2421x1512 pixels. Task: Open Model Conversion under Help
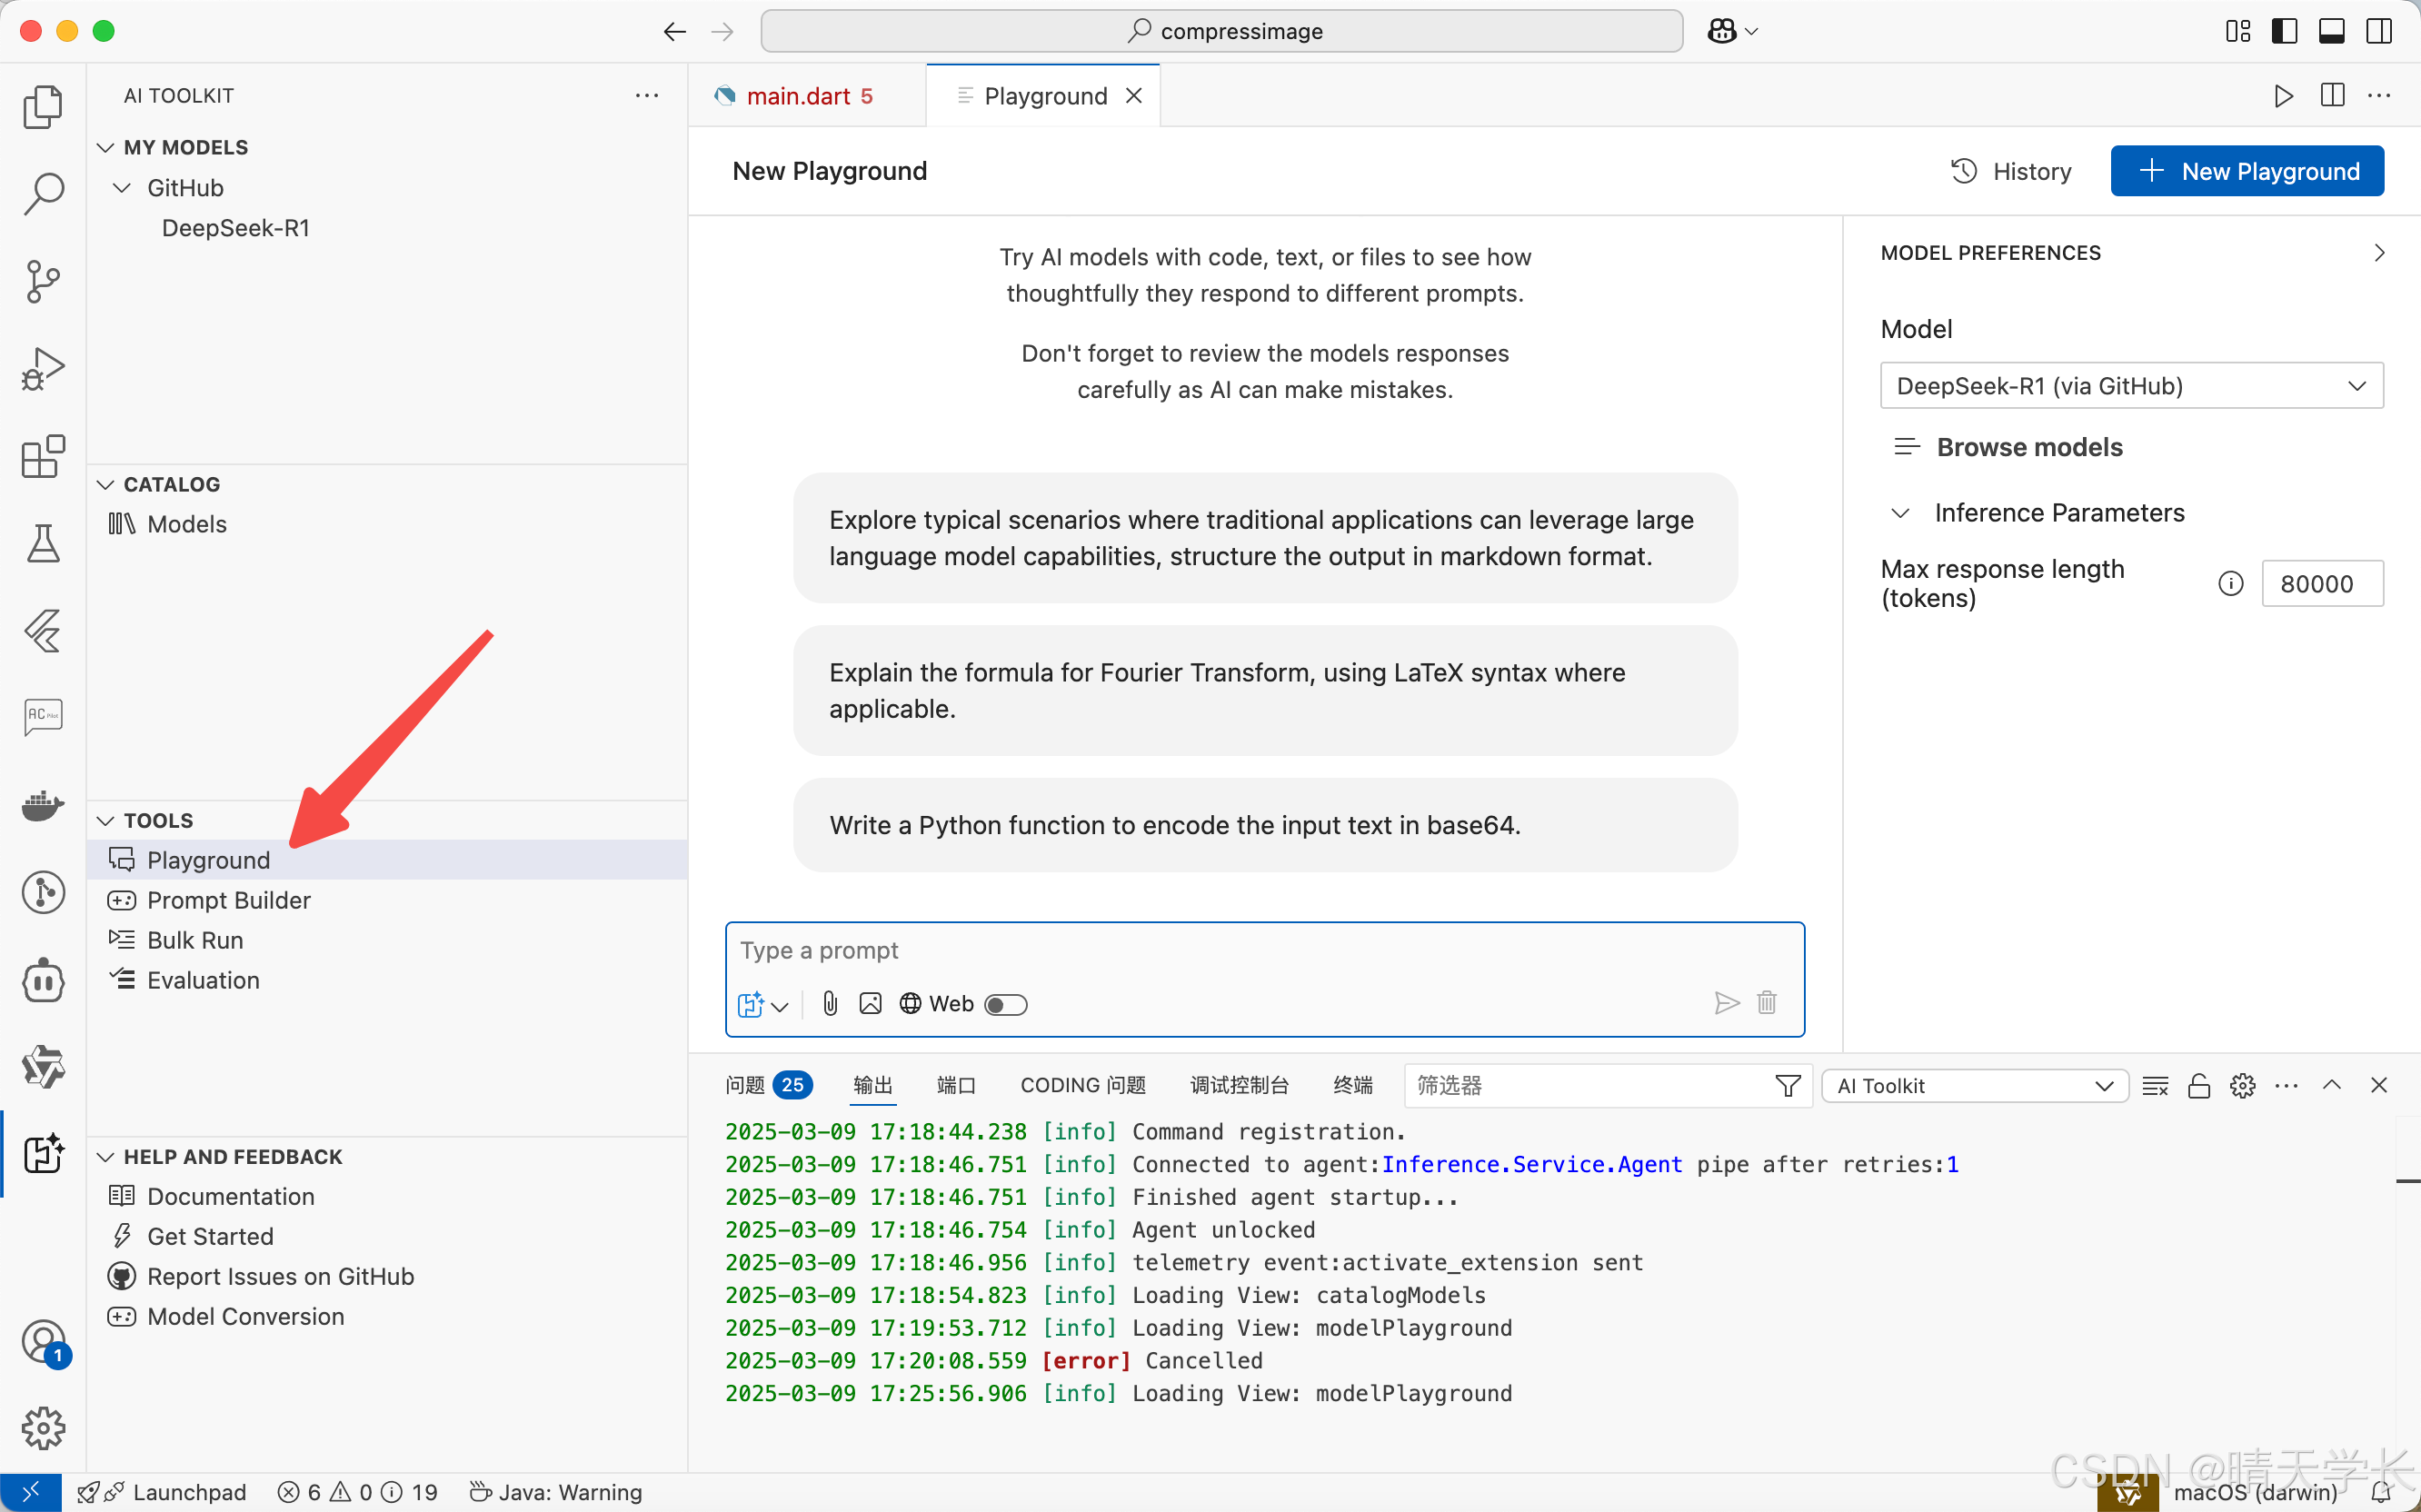pyautogui.click(x=245, y=1316)
